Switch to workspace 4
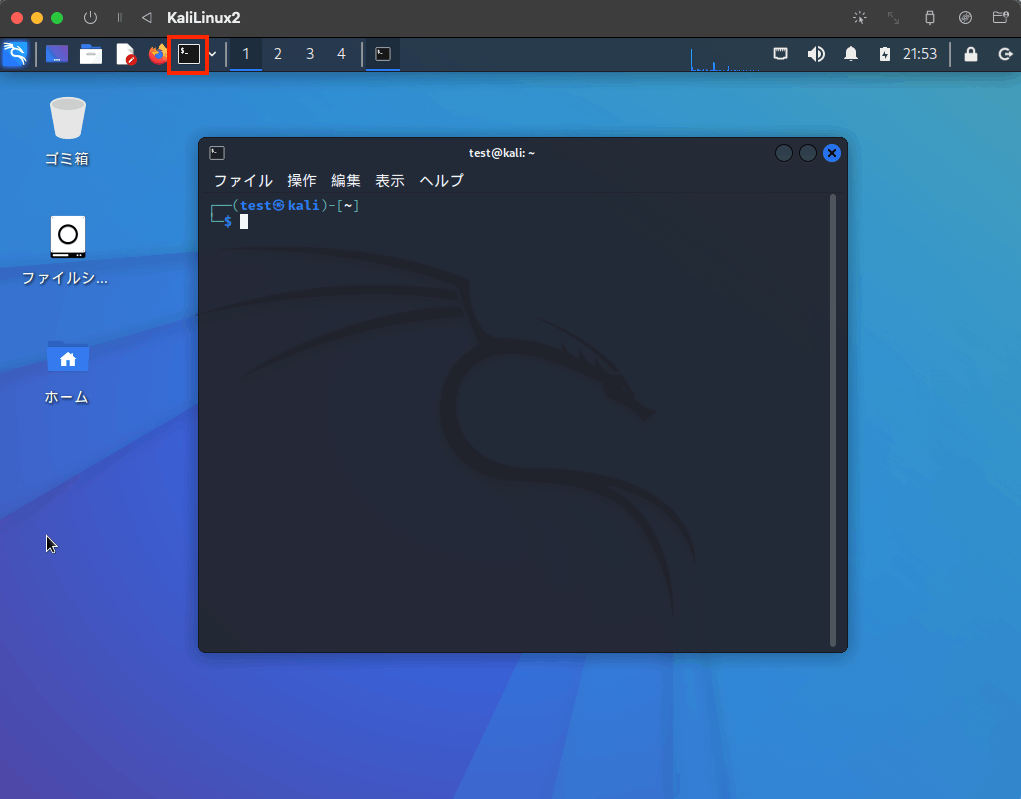The width and height of the screenshot is (1021, 799). coord(341,54)
